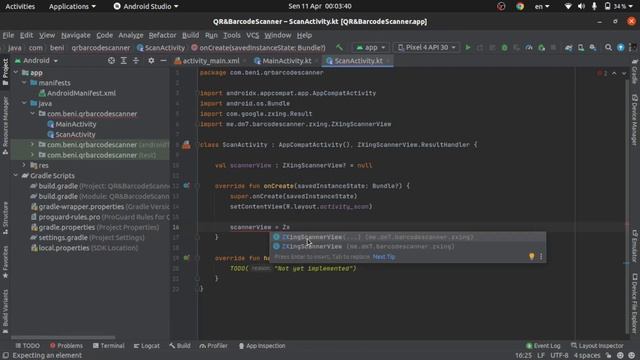The image size is (640, 360).
Task: Click the volume icon in system tray
Action: pyautogui.click(x=581, y=7)
